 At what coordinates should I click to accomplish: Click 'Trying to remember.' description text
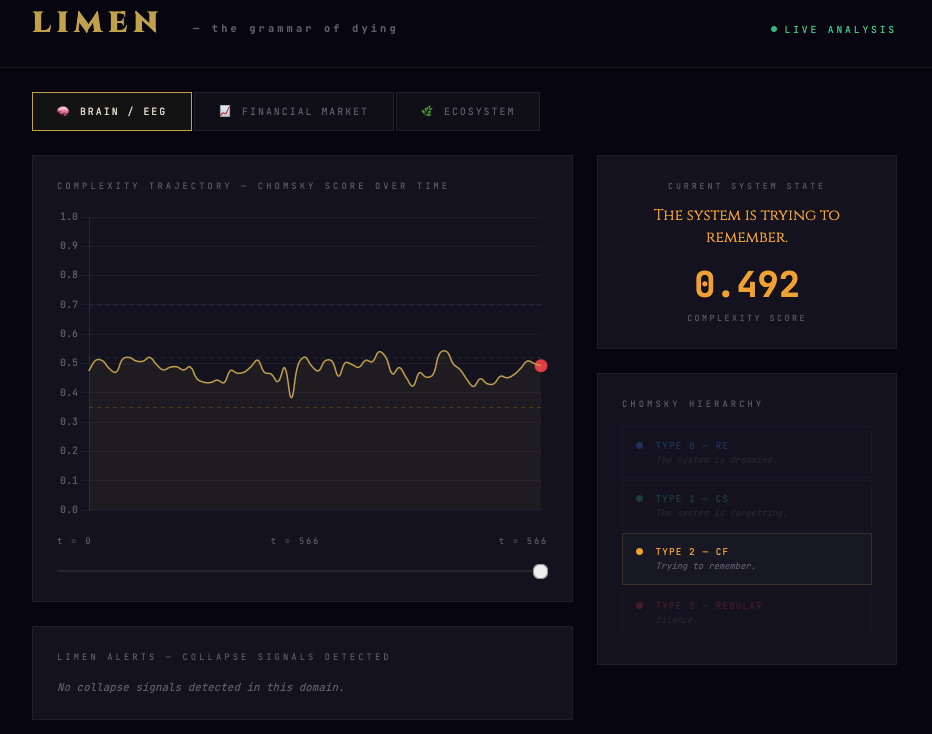coord(706,566)
